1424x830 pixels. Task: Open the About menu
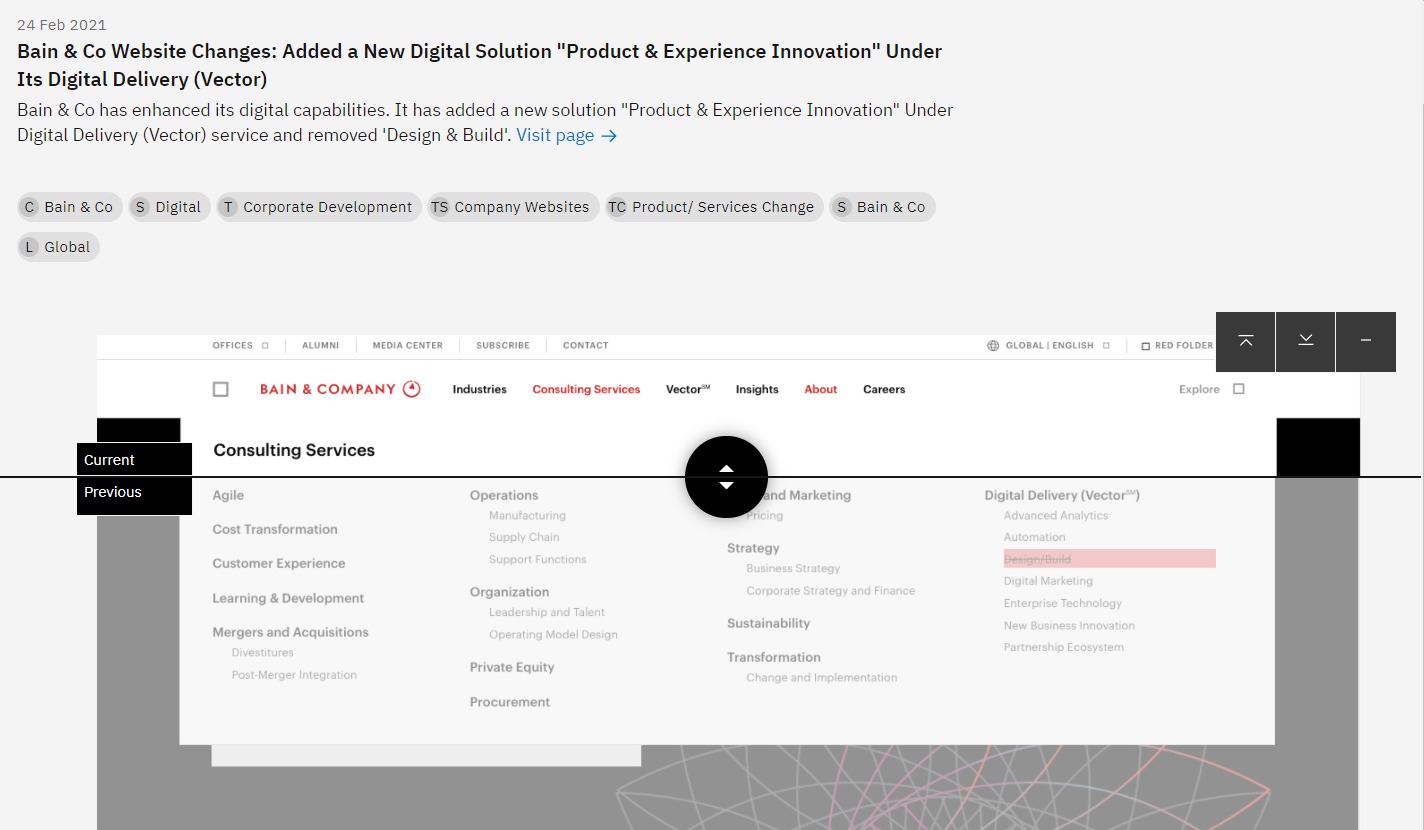(820, 389)
